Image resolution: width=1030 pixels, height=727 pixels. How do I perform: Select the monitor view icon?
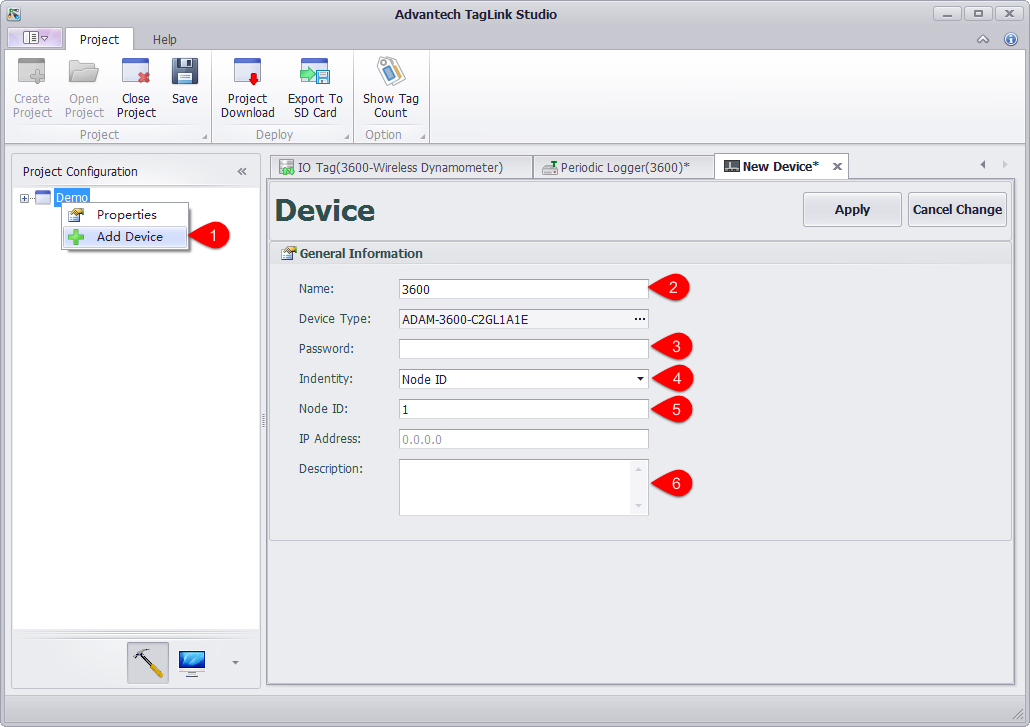coord(192,662)
